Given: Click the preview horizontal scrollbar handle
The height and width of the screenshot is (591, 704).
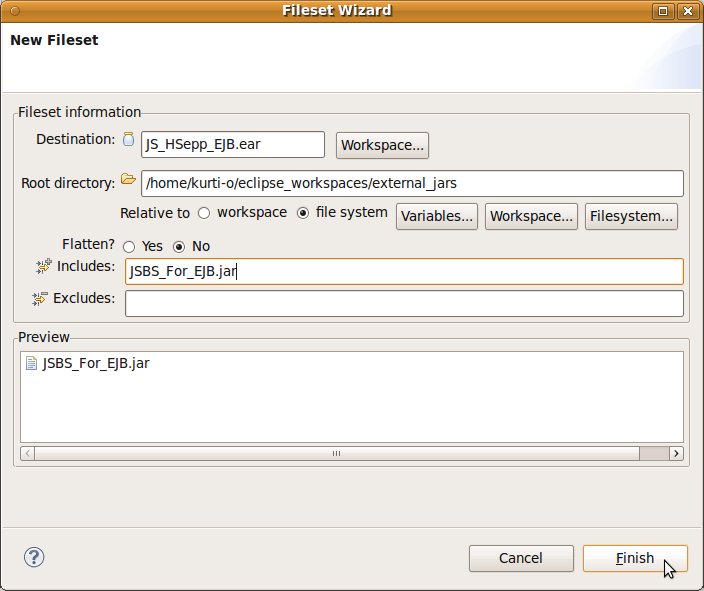Looking at the screenshot, I should (337, 453).
